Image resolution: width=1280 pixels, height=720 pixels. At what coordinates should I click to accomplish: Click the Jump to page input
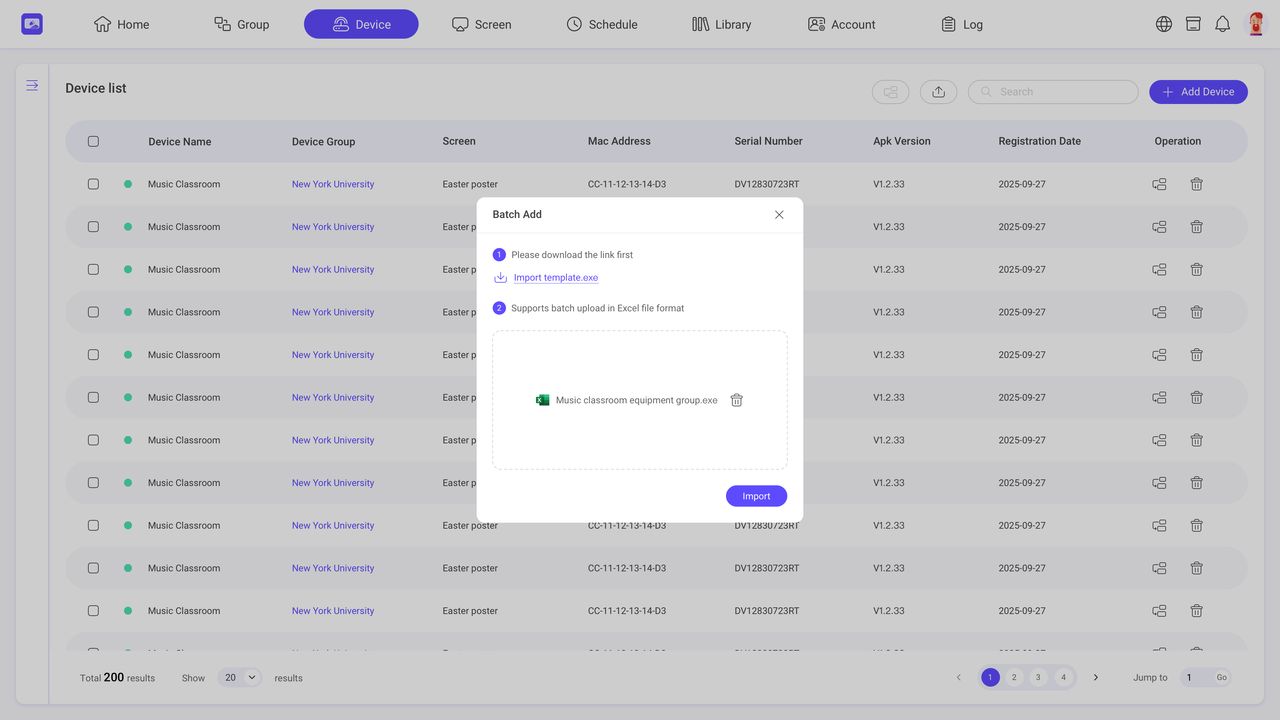(x=1197, y=677)
